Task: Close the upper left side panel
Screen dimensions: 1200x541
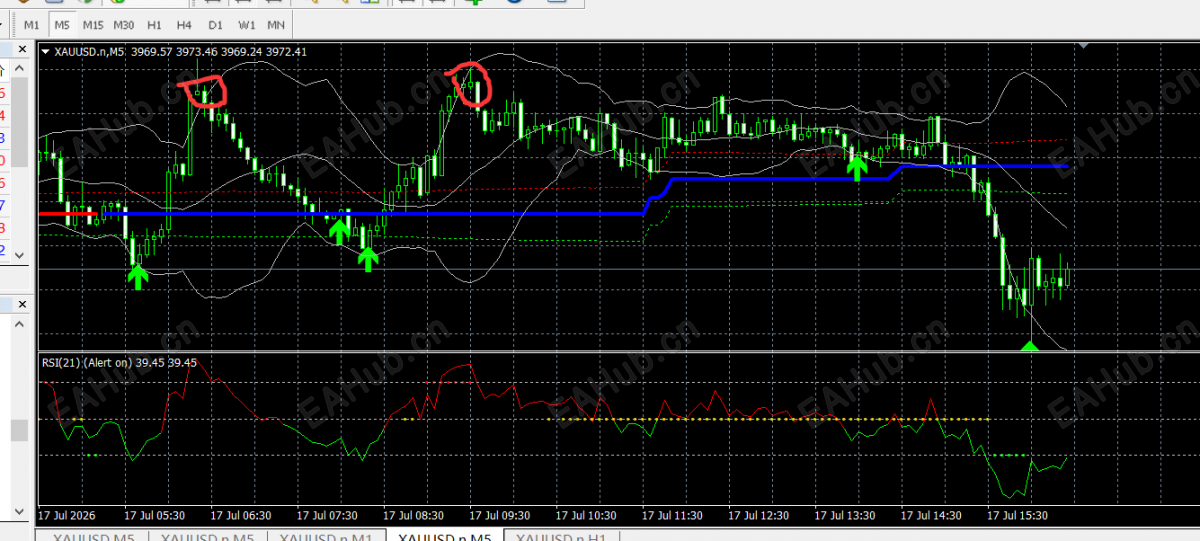Action: (20, 49)
